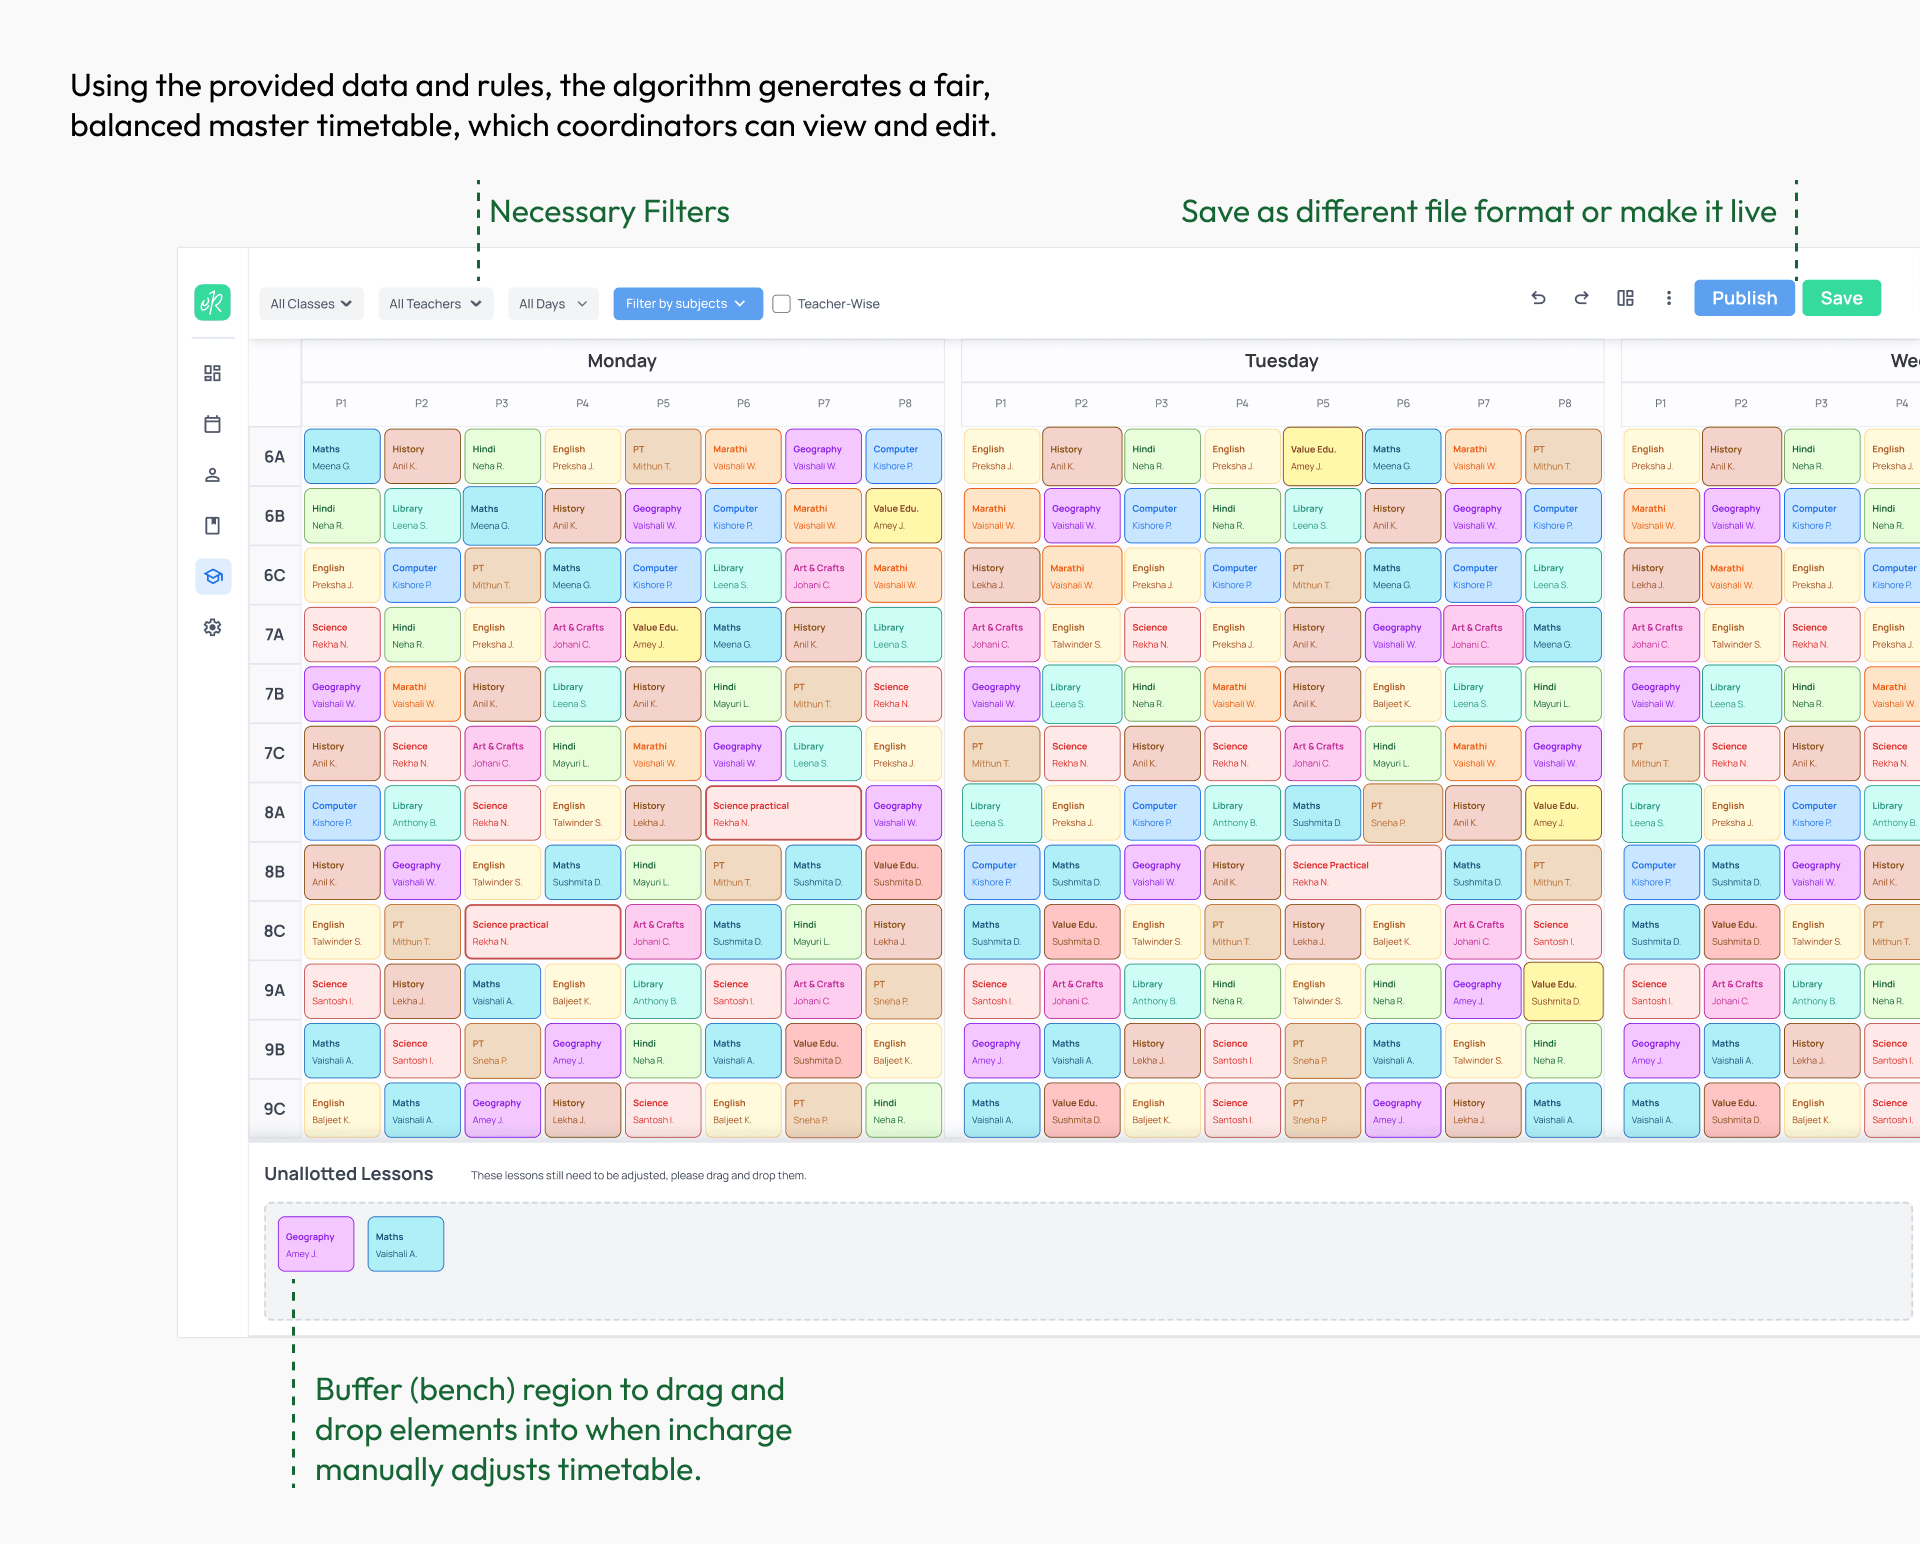Enable the Teacher-Wise checkbox
The width and height of the screenshot is (1920, 1544).
click(x=782, y=304)
